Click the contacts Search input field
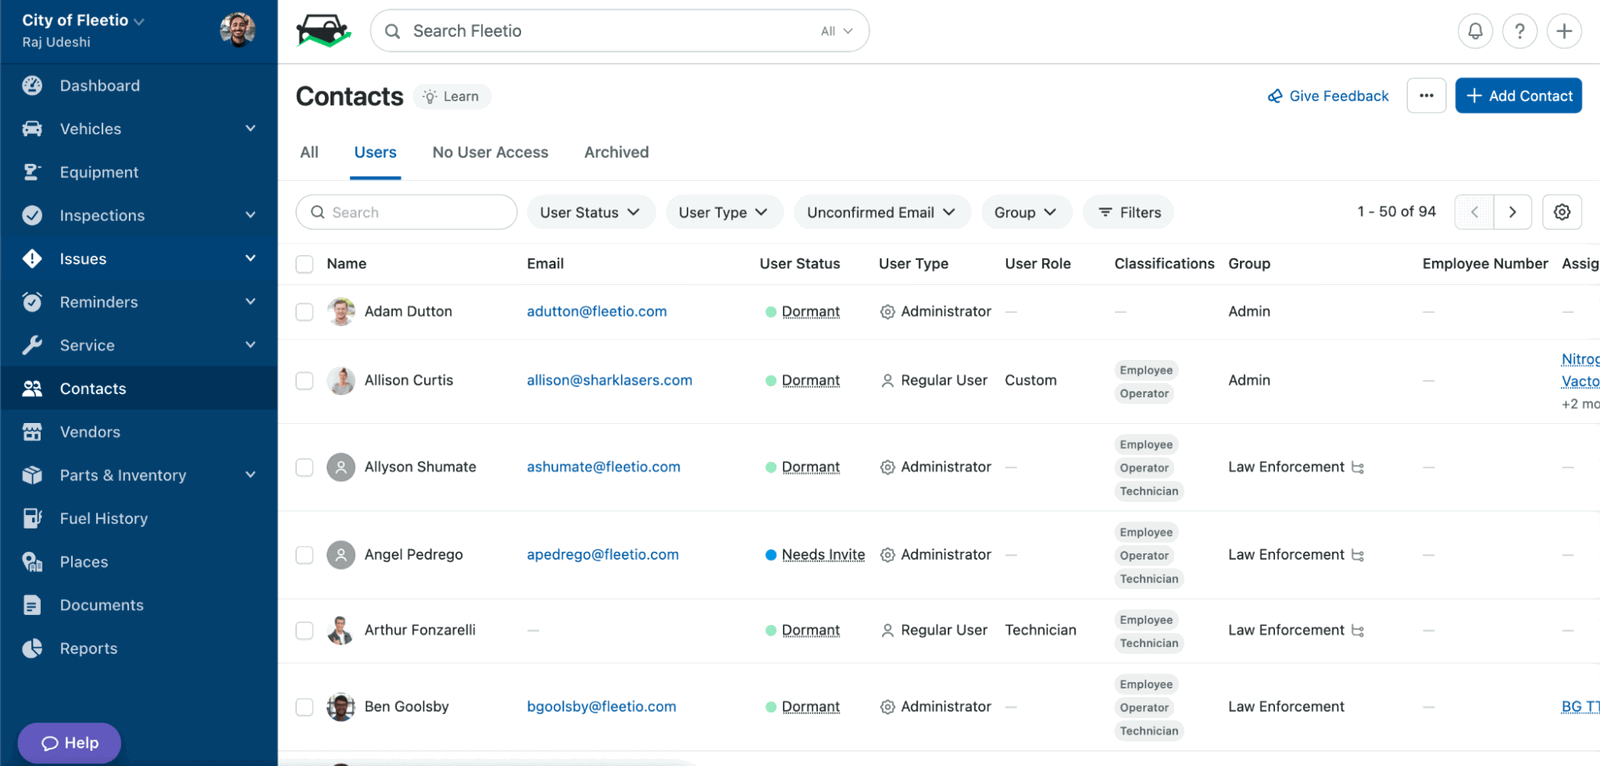This screenshot has height=766, width=1600. pyautogui.click(x=406, y=212)
